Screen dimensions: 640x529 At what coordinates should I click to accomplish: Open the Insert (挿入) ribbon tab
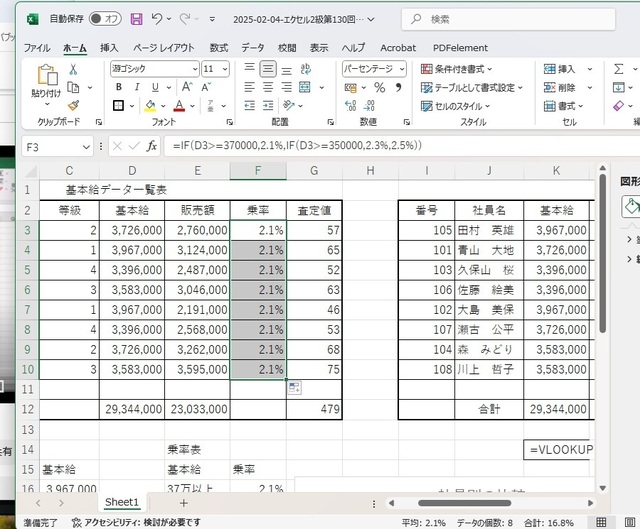(109, 47)
